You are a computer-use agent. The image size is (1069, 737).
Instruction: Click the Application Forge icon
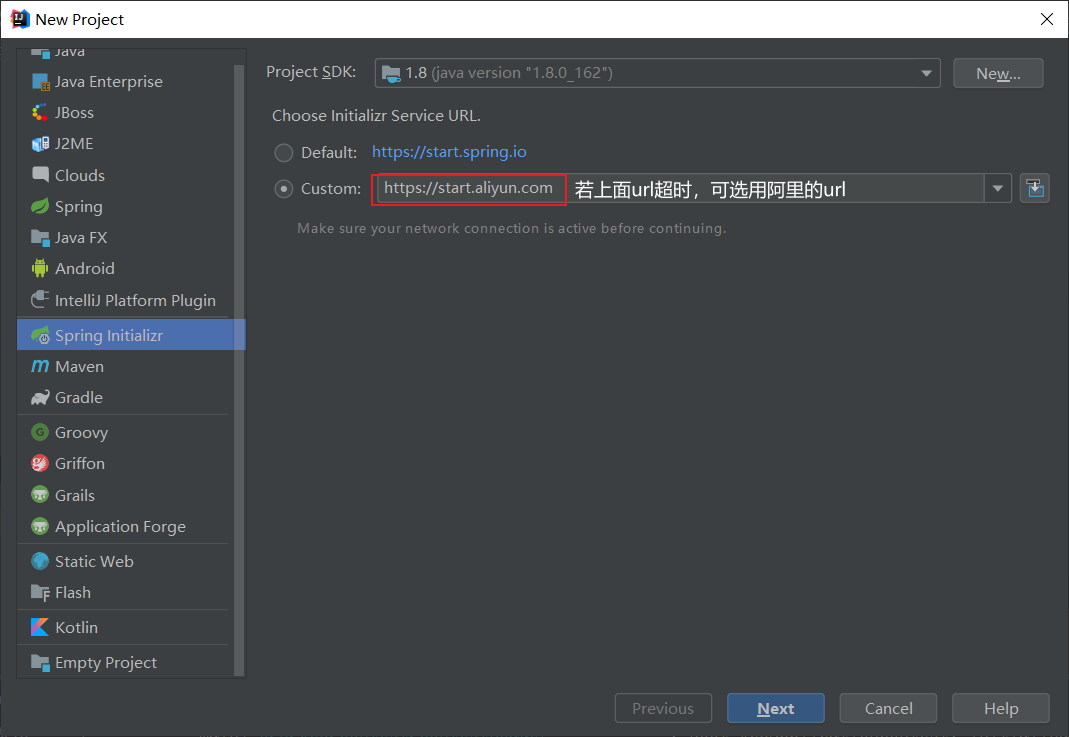point(40,526)
